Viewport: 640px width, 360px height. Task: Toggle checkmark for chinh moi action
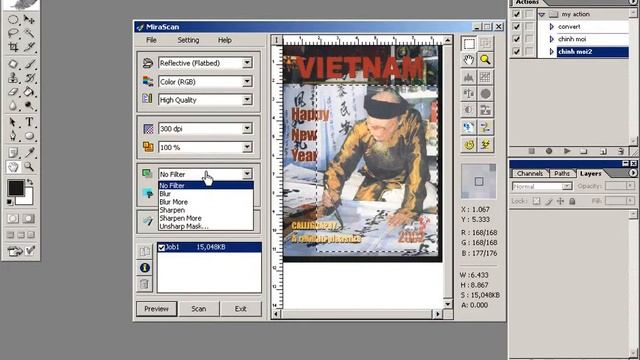(x=517, y=39)
